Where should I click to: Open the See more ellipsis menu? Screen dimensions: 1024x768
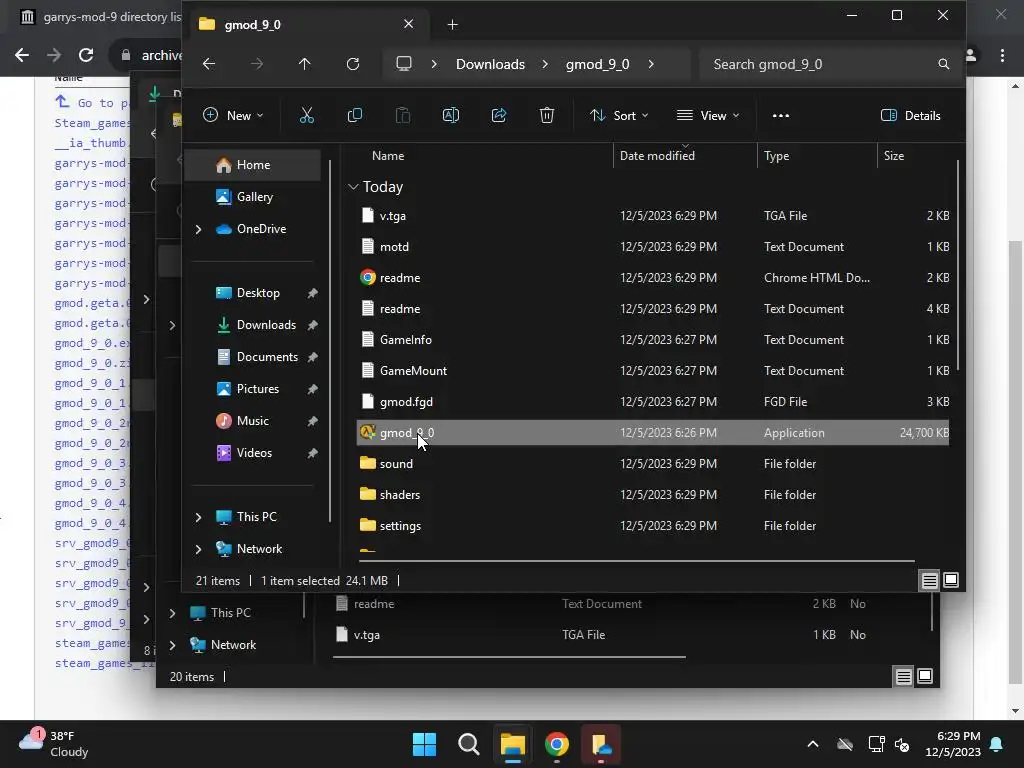(x=780, y=116)
